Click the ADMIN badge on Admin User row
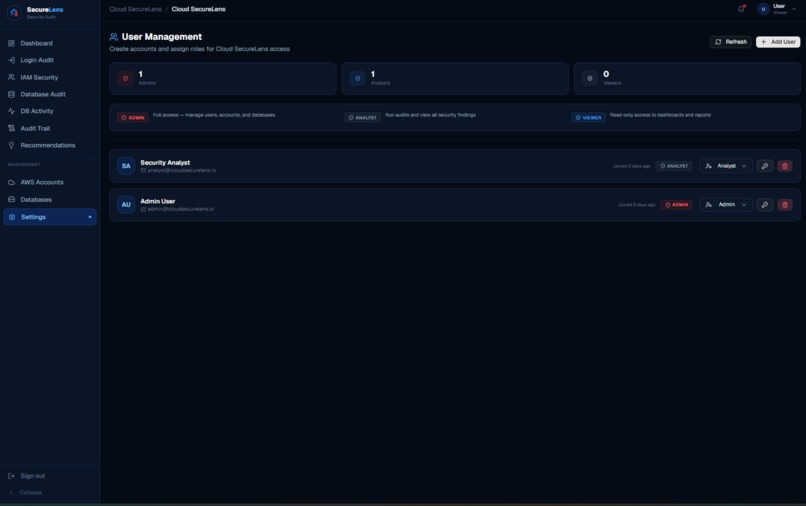The height and width of the screenshot is (506, 806). [676, 205]
